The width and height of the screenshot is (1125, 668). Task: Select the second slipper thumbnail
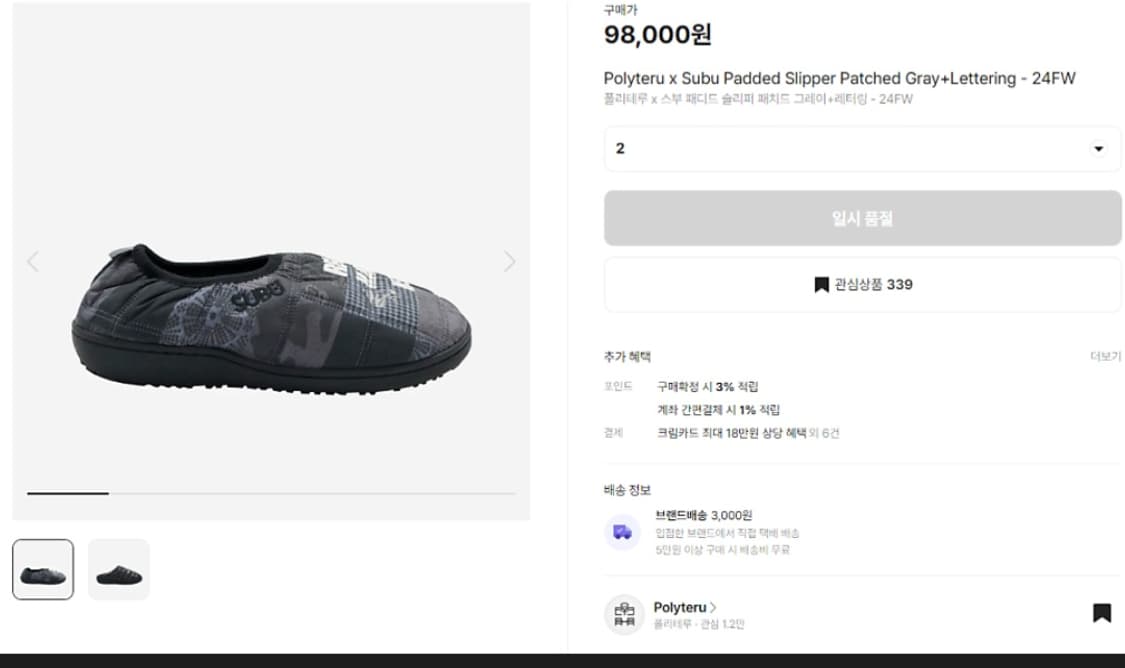tap(119, 570)
